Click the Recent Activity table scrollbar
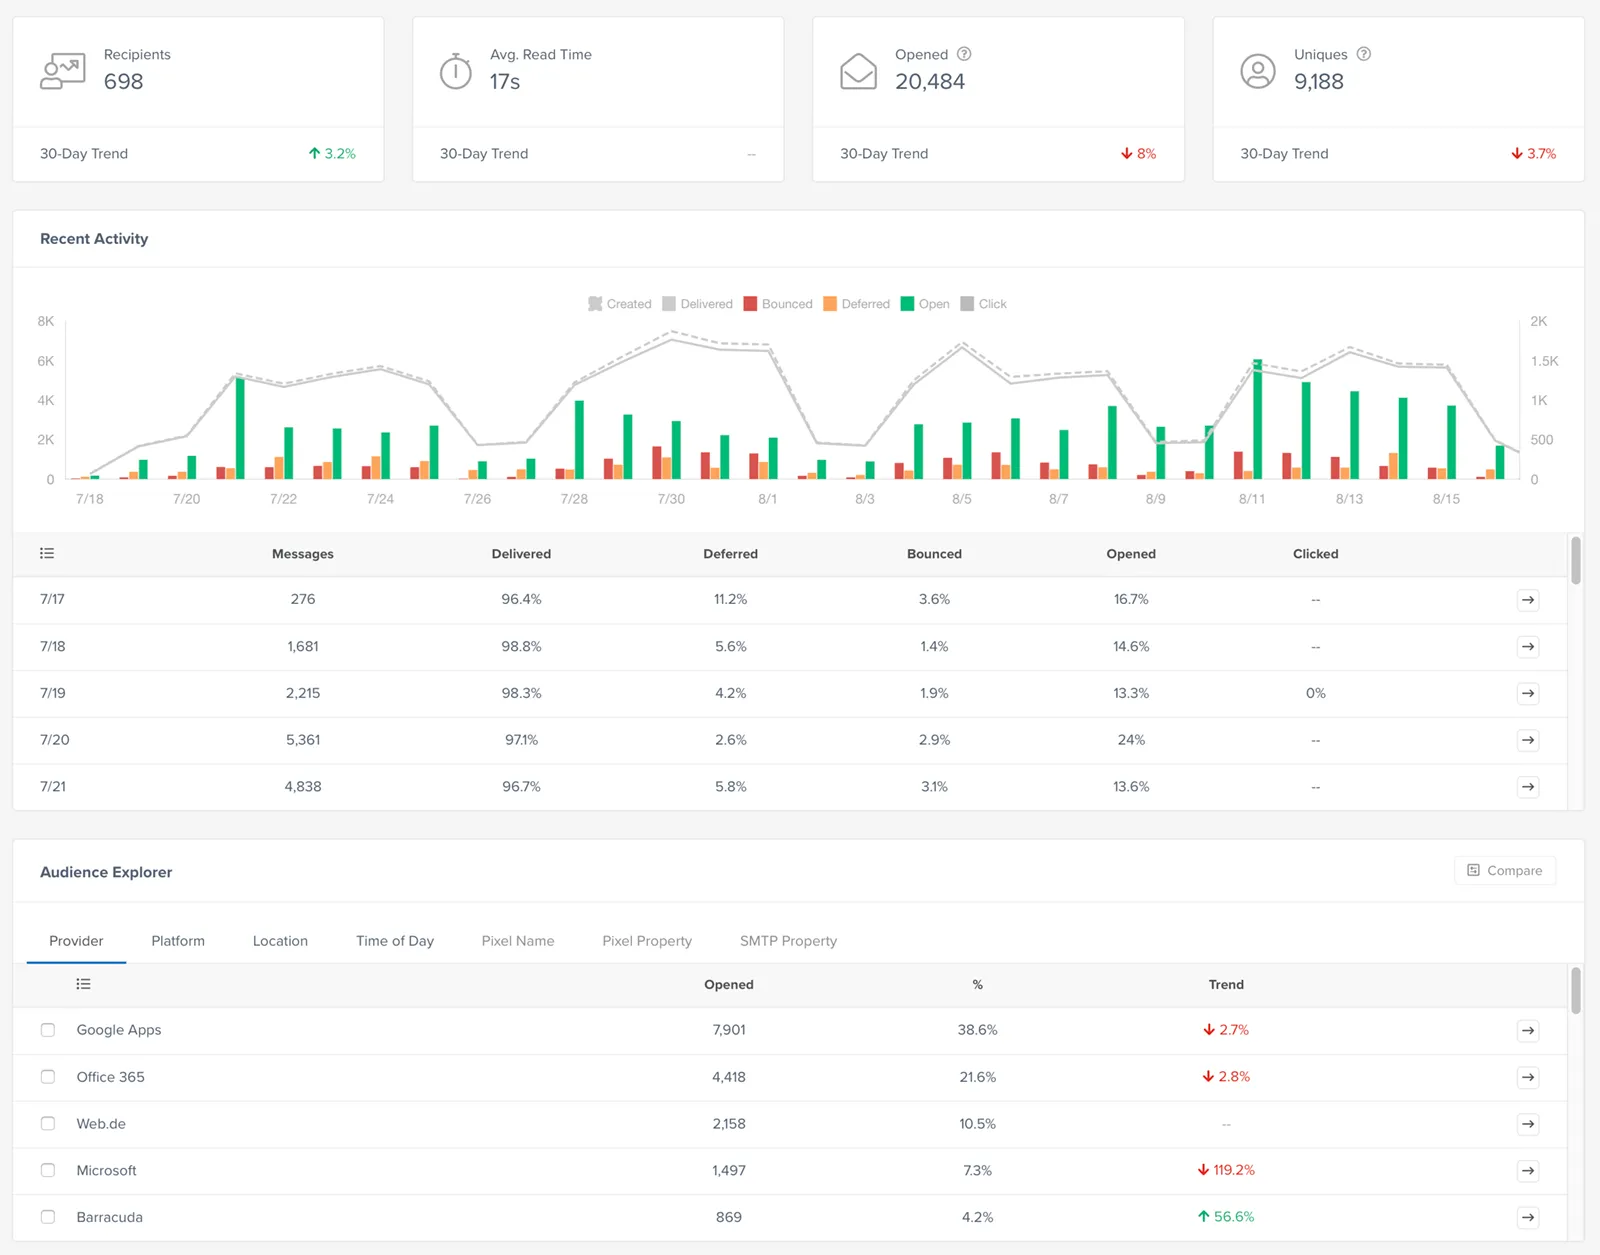This screenshot has width=1600, height=1255. point(1576,561)
